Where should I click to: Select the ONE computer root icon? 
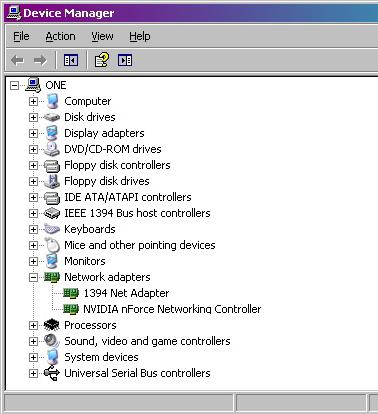33,85
